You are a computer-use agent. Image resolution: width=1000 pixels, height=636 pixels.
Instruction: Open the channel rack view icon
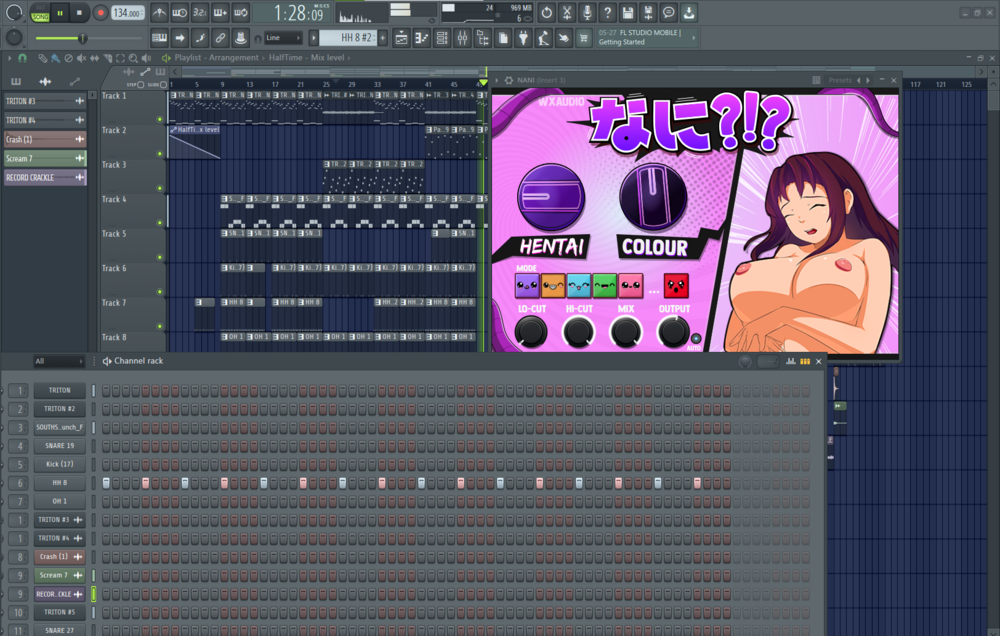point(442,38)
